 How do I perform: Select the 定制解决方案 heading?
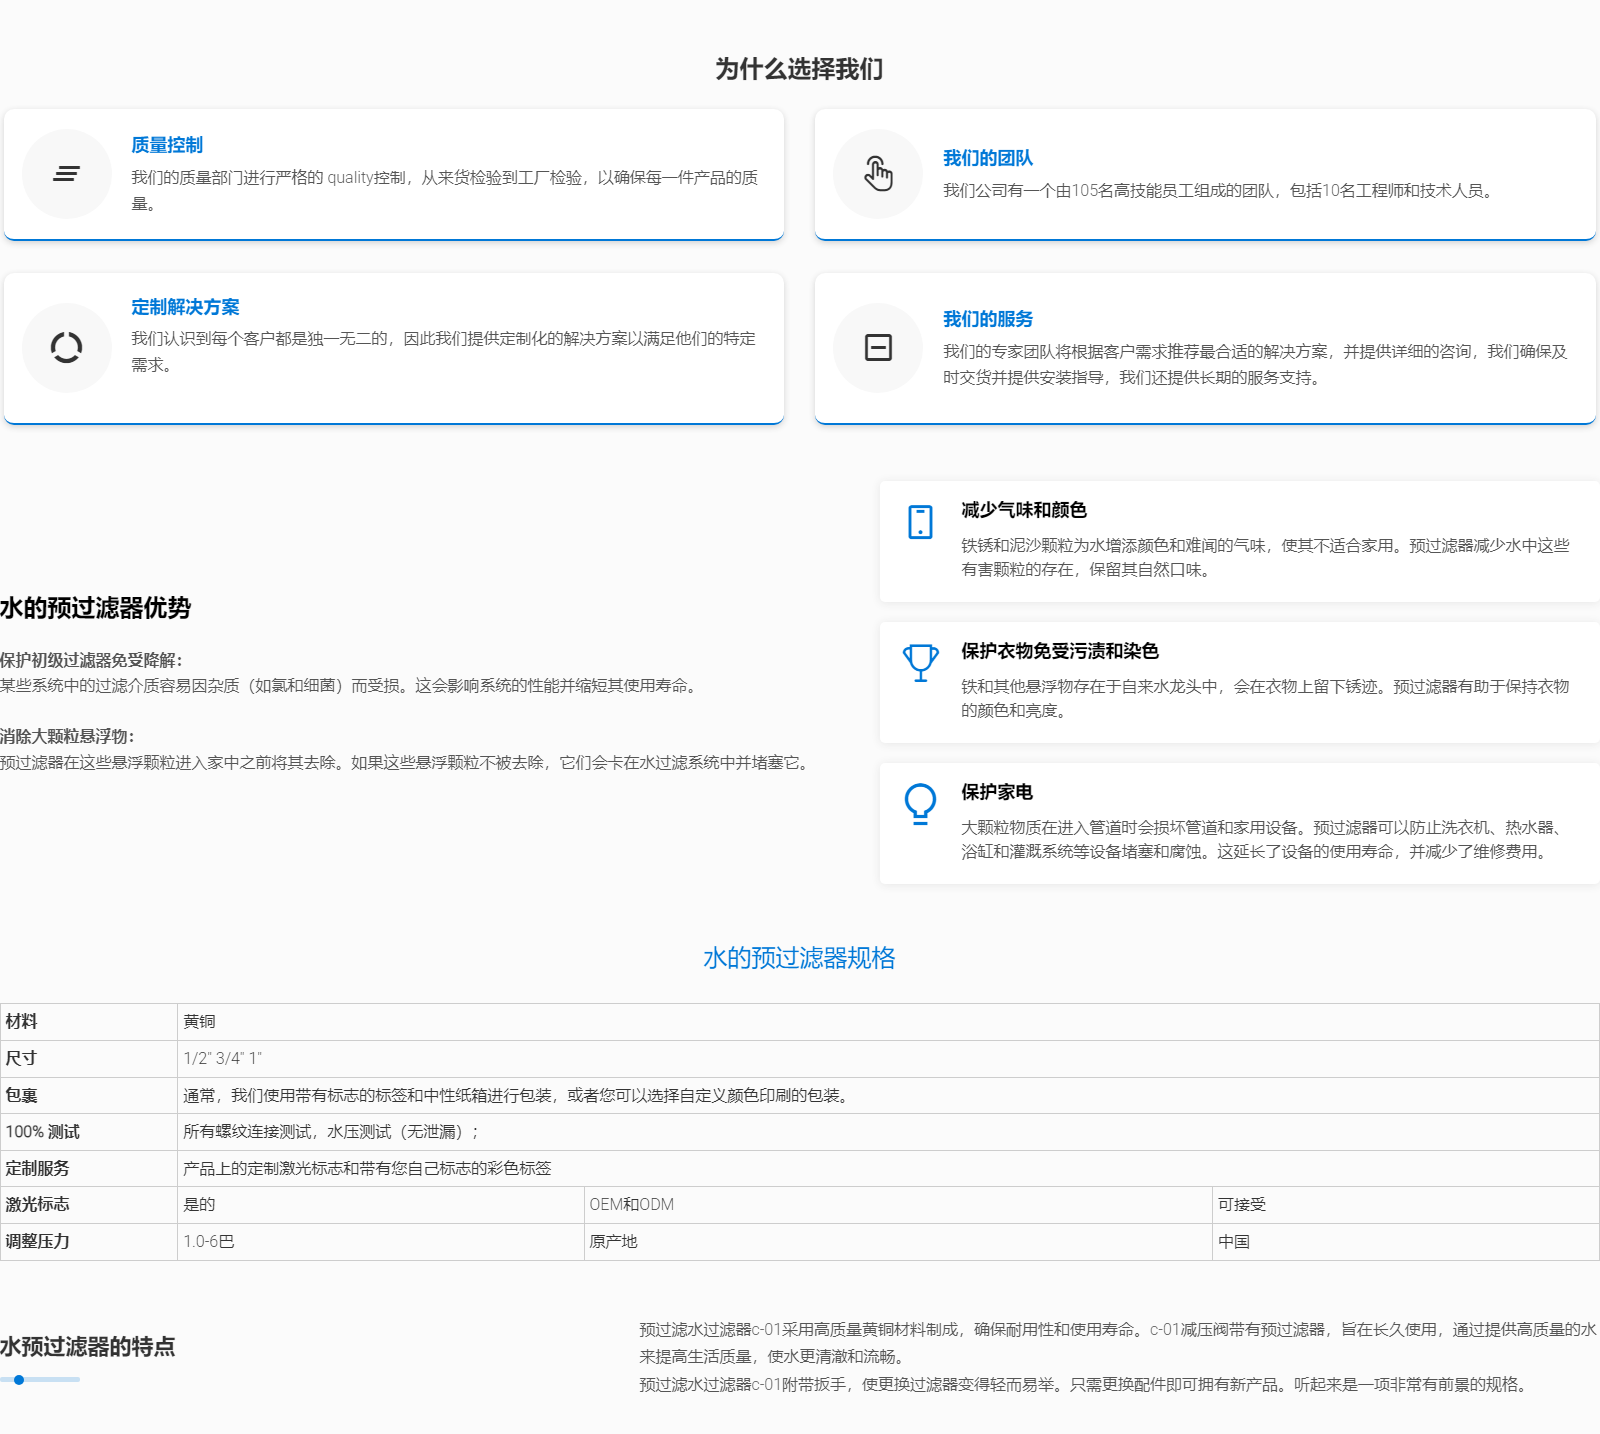click(x=185, y=307)
